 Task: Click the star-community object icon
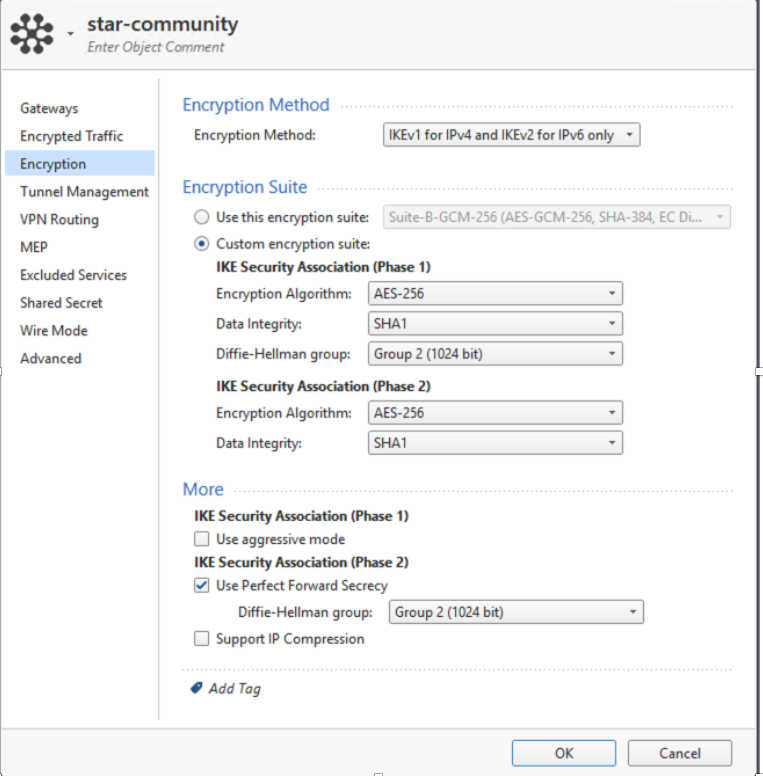click(32, 34)
